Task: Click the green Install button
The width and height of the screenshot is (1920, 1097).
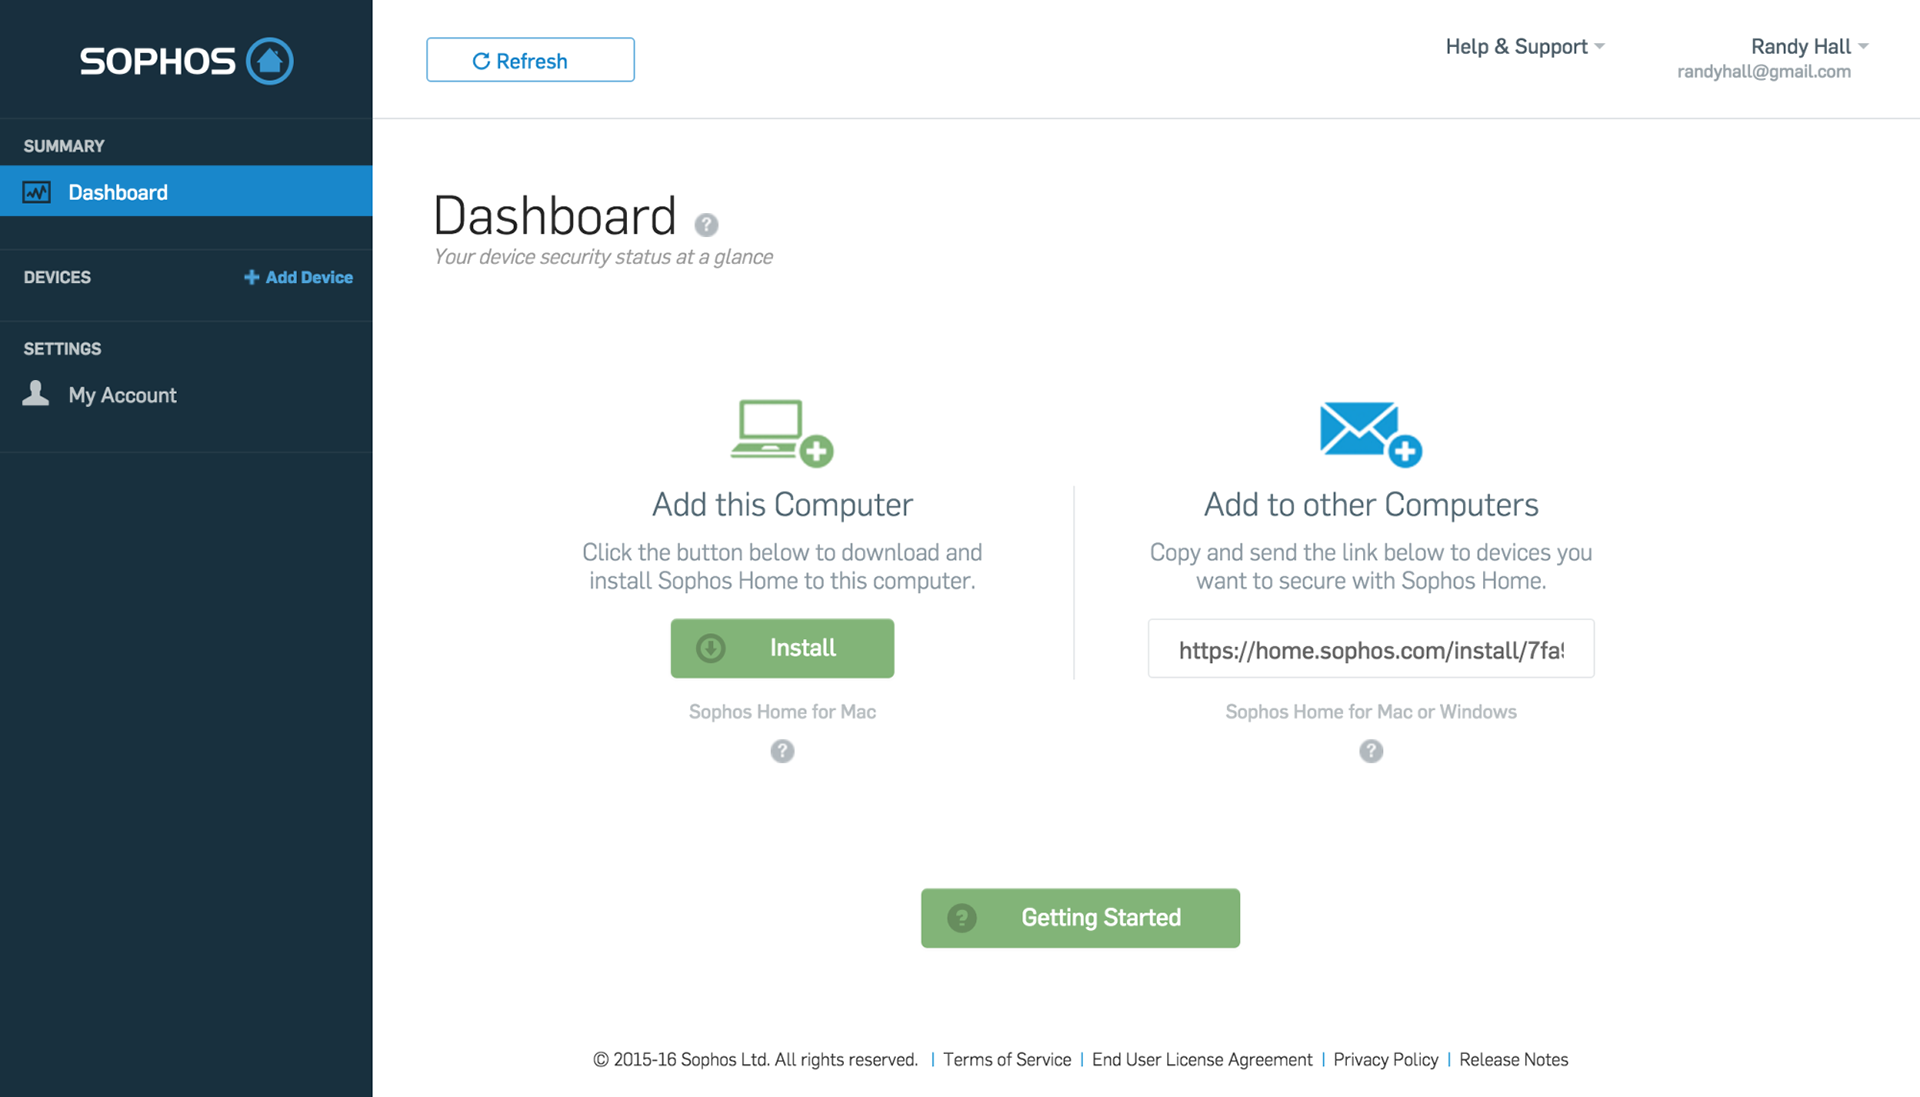Action: click(782, 648)
